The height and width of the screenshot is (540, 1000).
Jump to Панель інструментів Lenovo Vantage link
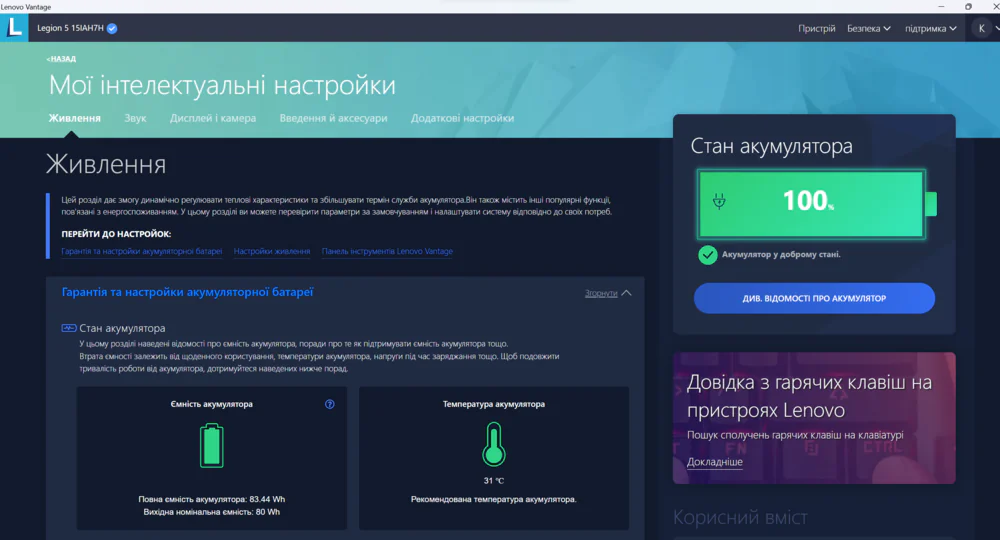coord(387,251)
